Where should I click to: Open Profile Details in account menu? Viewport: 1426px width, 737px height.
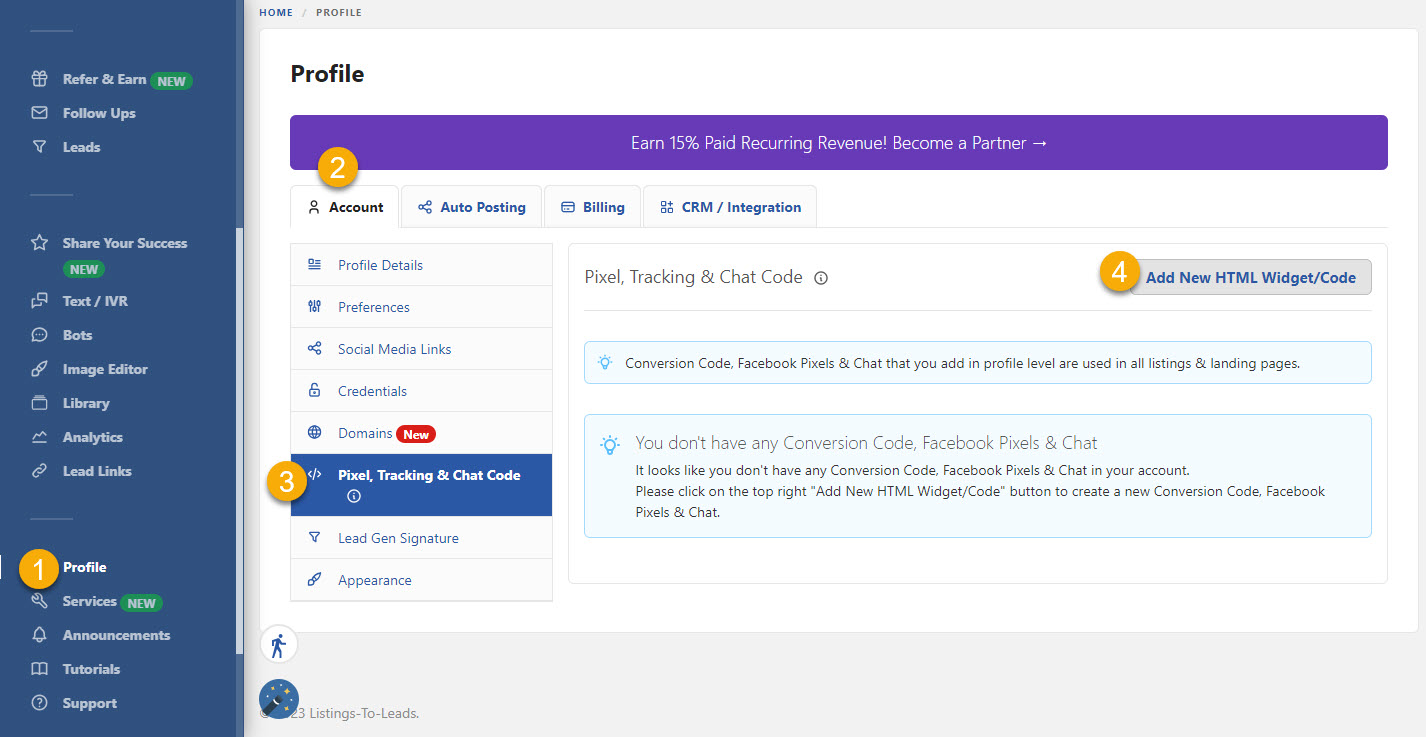[x=380, y=265]
